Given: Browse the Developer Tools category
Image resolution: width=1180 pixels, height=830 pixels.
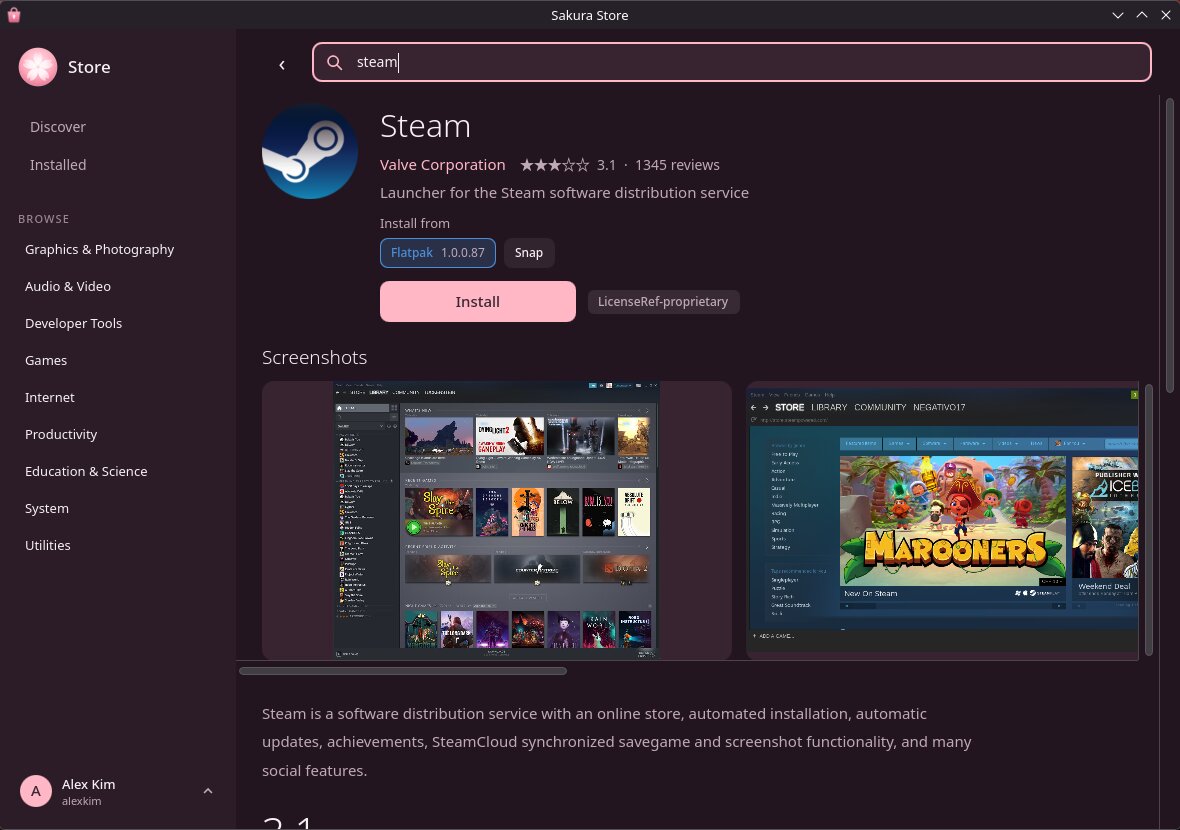Looking at the screenshot, I should (73, 323).
